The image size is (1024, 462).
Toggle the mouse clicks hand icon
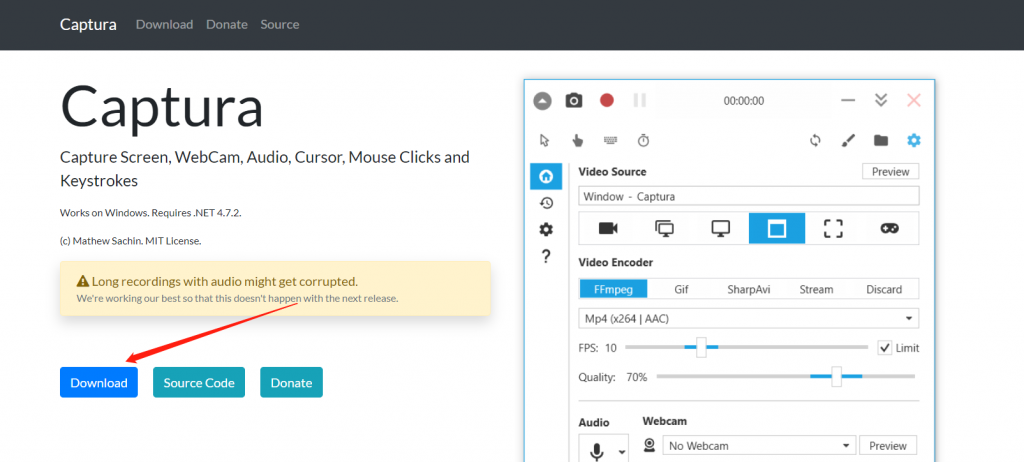577,140
